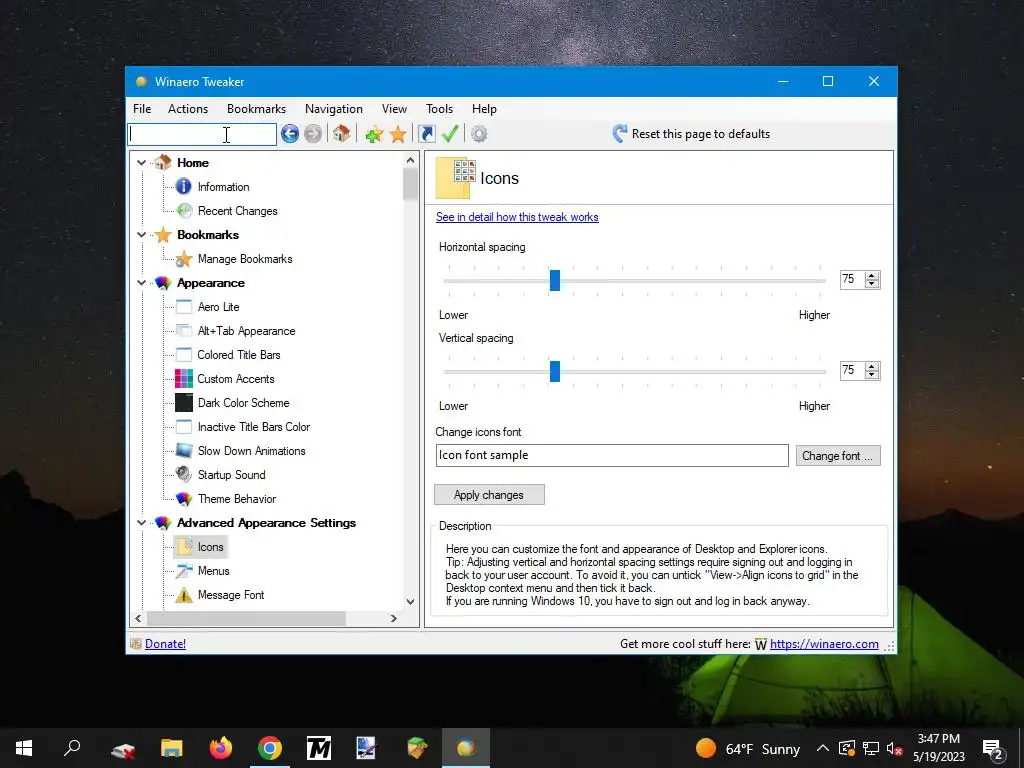The height and width of the screenshot is (768, 1024).
Task: Click the Message Font warning icon
Action: pos(184,595)
